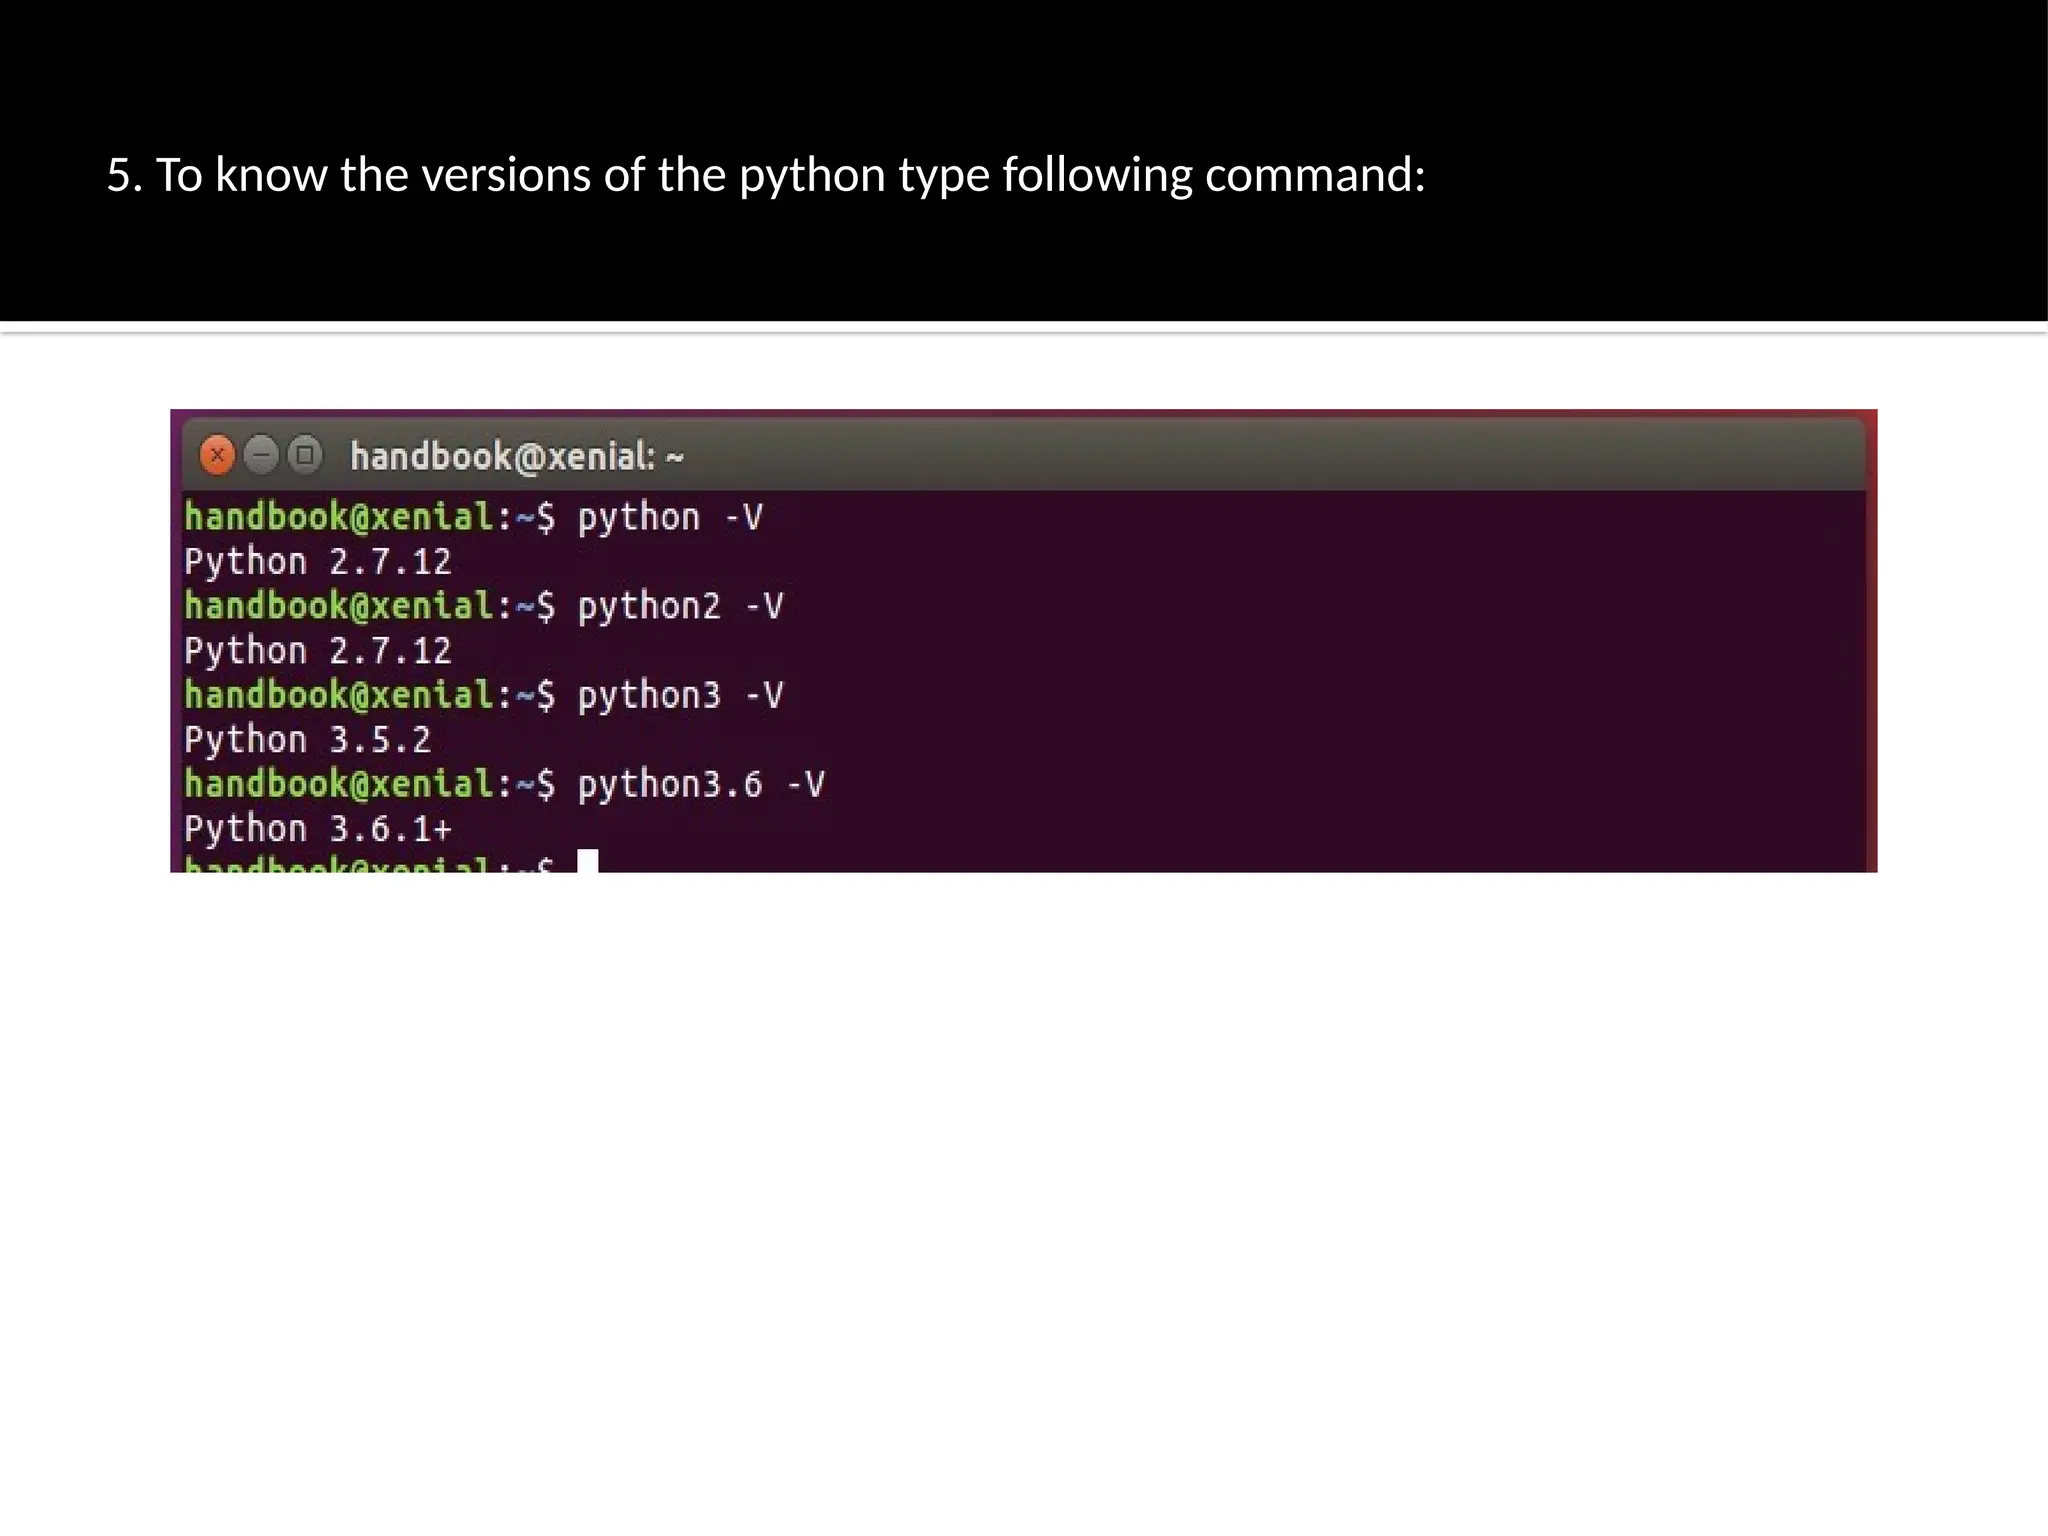2048x1536 pixels.
Task: Click the terminal title handbook@xenial: ~
Action: click(516, 457)
